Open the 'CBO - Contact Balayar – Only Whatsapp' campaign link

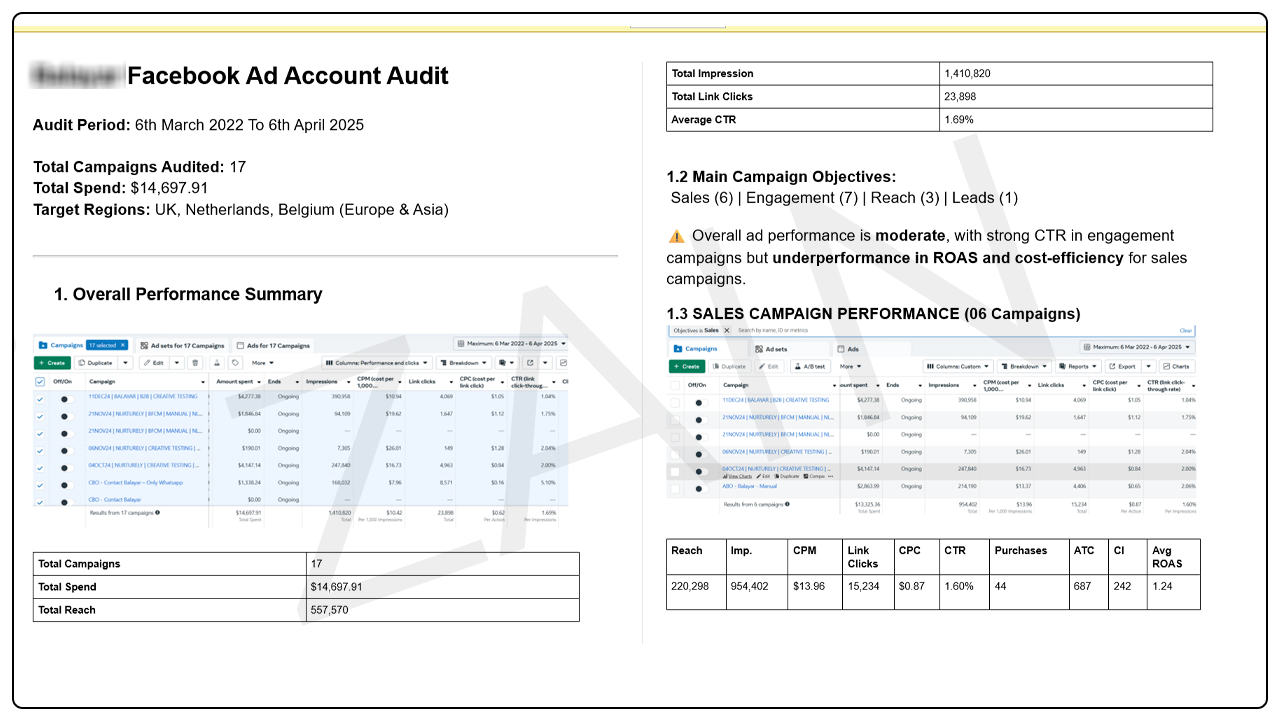(135, 482)
